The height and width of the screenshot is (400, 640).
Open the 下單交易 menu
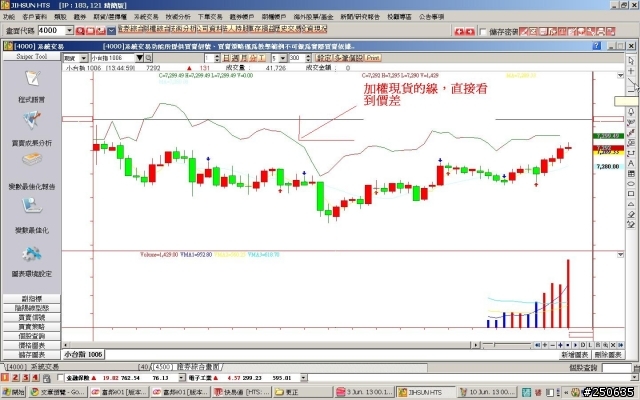tap(210, 17)
